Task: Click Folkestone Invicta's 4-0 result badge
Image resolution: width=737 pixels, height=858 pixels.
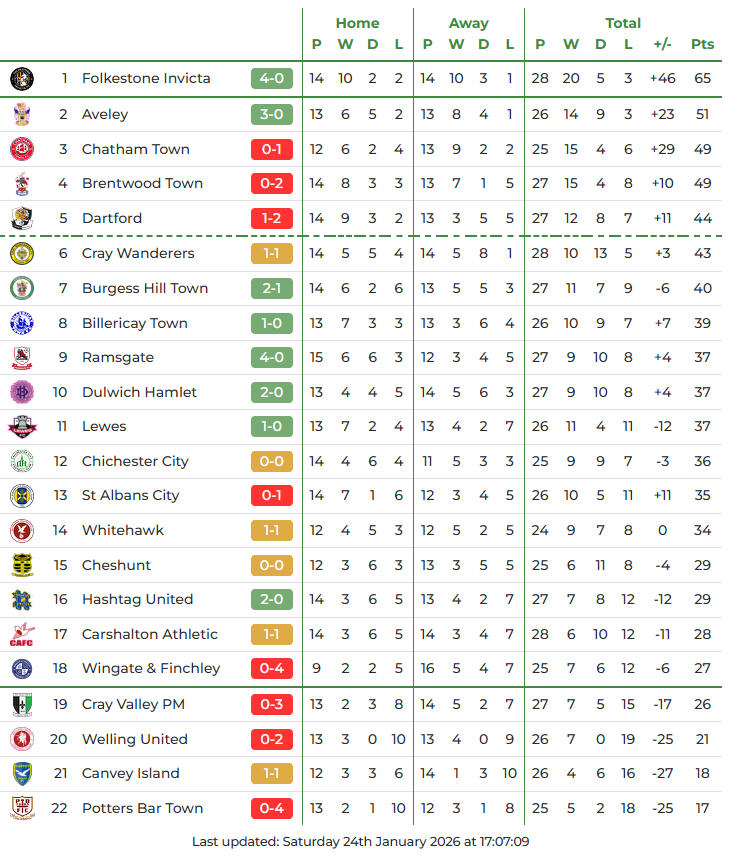Action: click(x=272, y=78)
